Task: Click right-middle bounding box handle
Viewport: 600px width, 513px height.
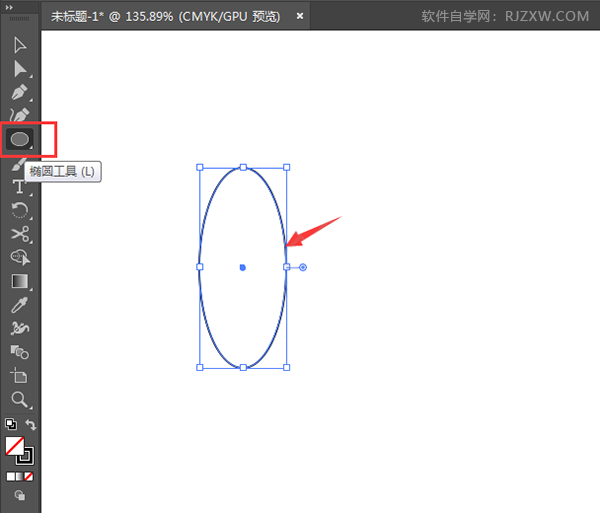Action: (x=287, y=267)
